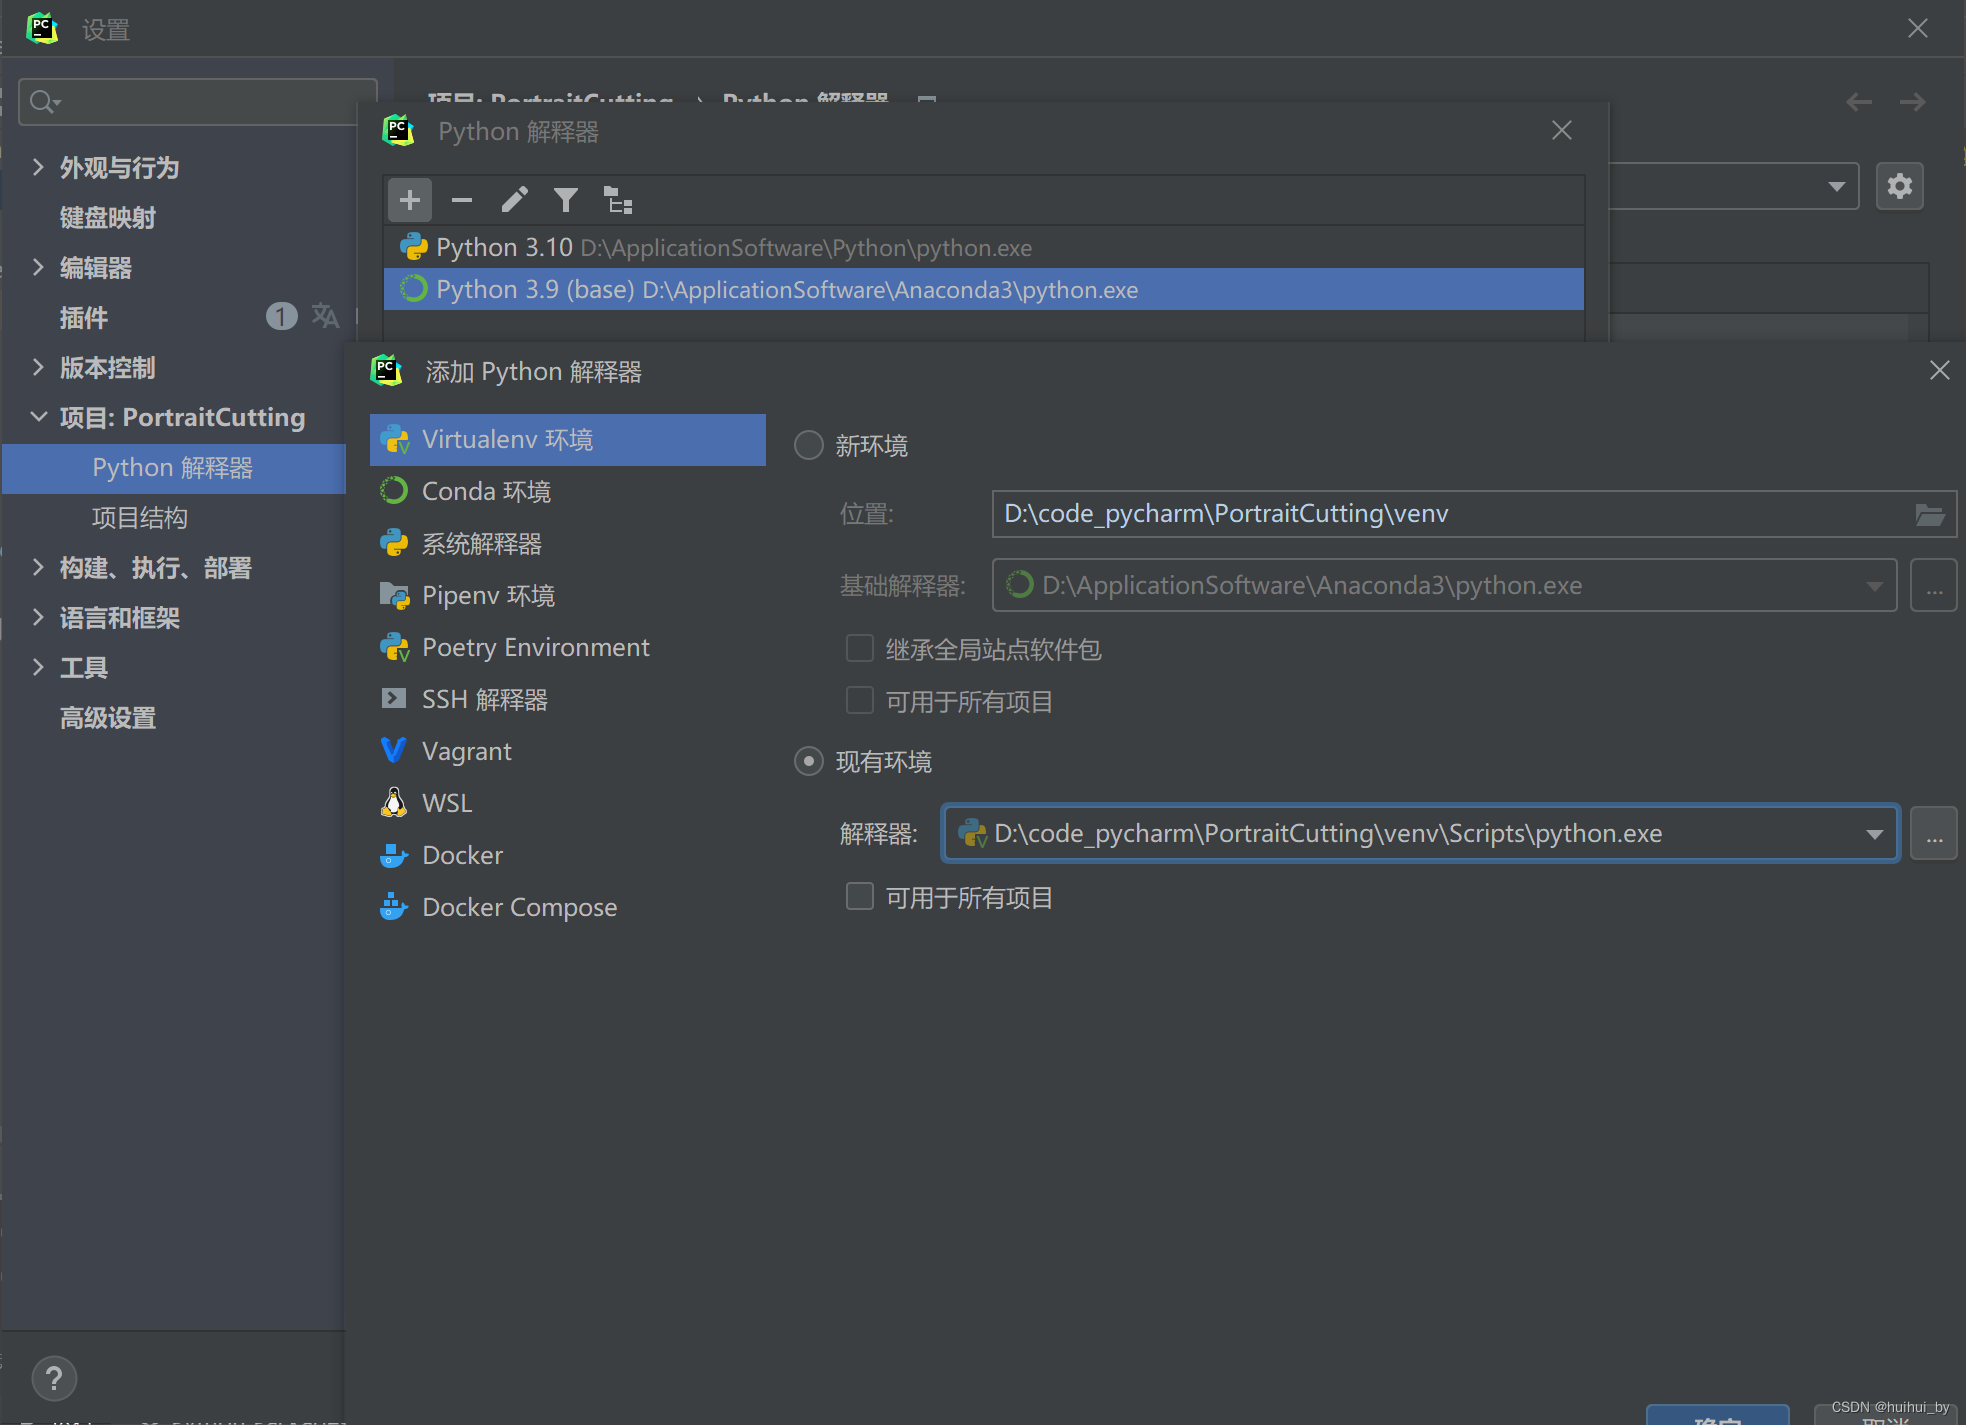Enable 可用于所有项目 under existing interpreter

[x=860, y=897]
